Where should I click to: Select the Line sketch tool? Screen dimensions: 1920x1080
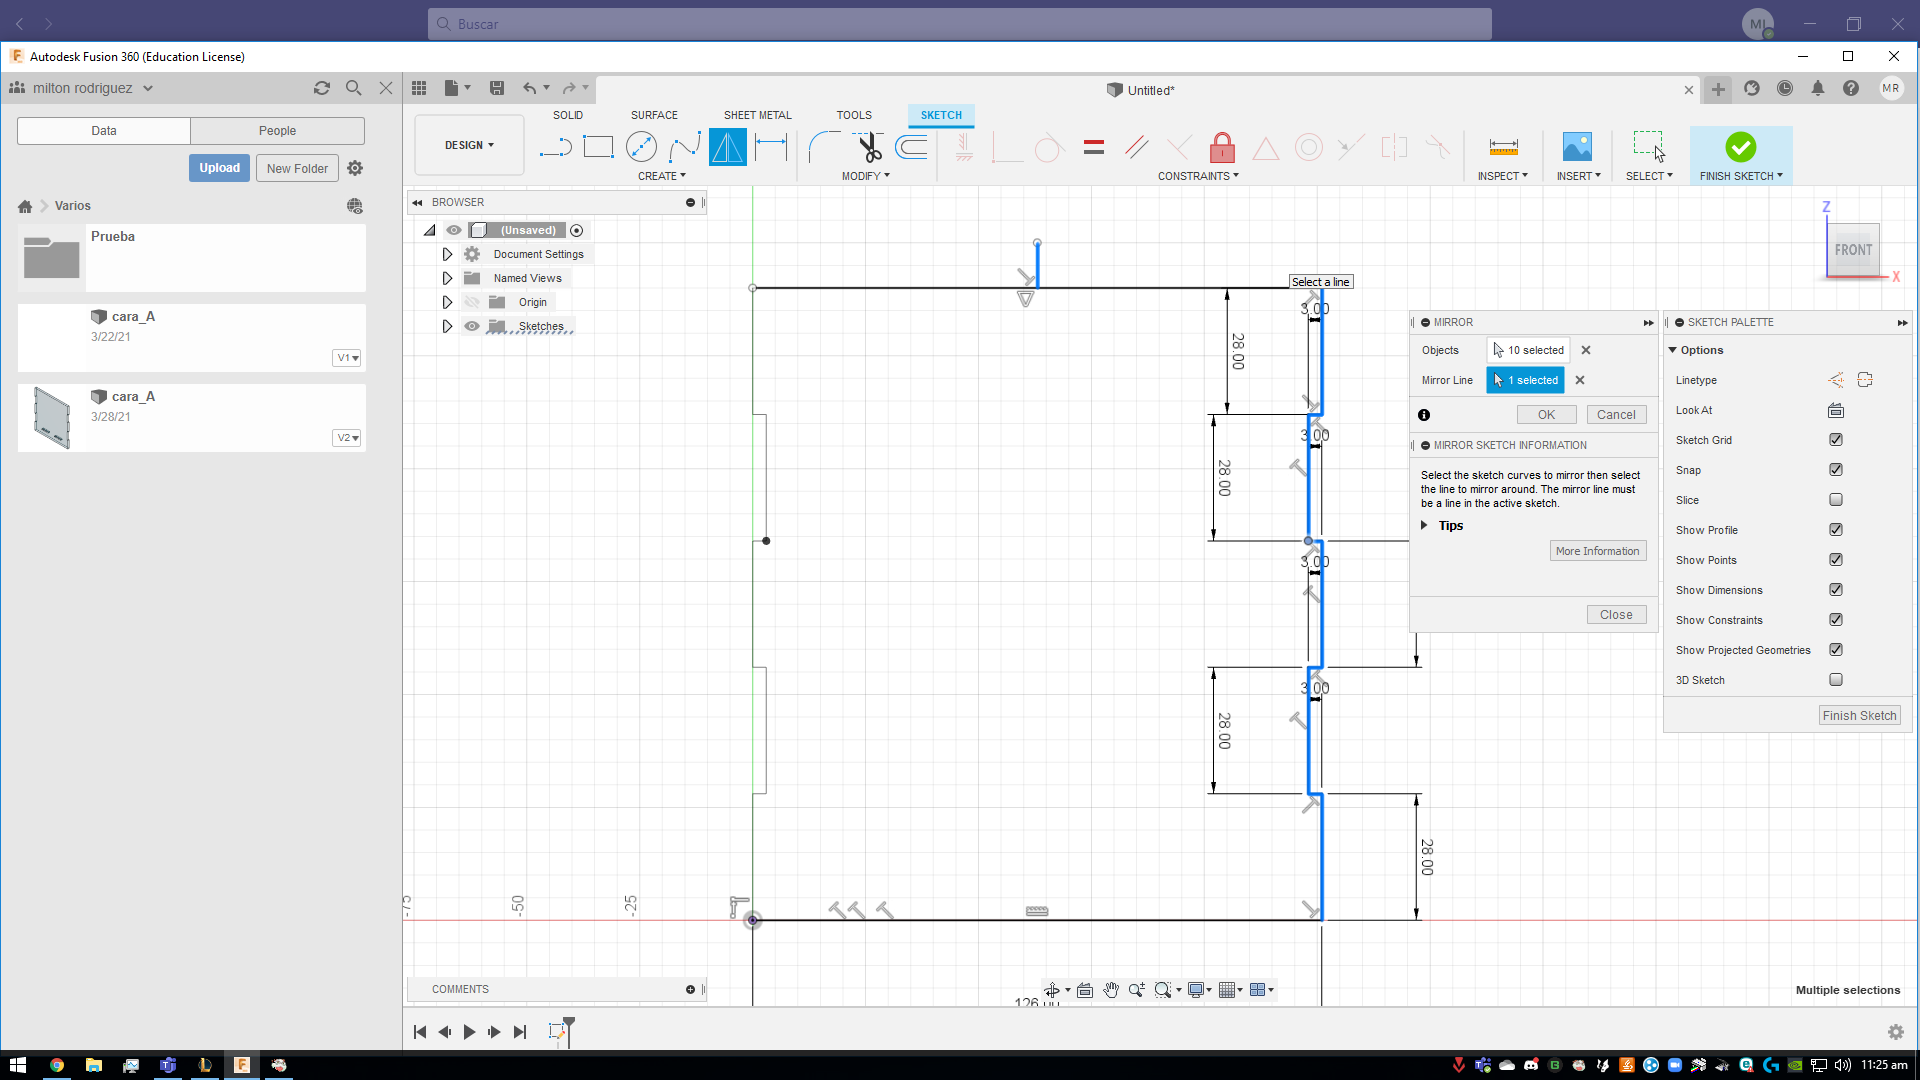click(555, 148)
